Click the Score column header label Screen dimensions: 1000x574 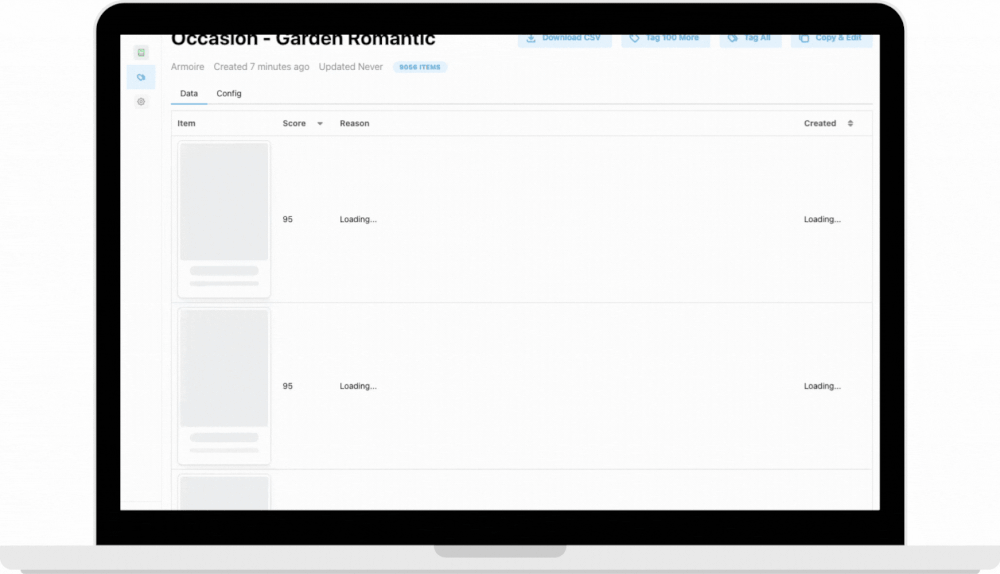point(294,124)
